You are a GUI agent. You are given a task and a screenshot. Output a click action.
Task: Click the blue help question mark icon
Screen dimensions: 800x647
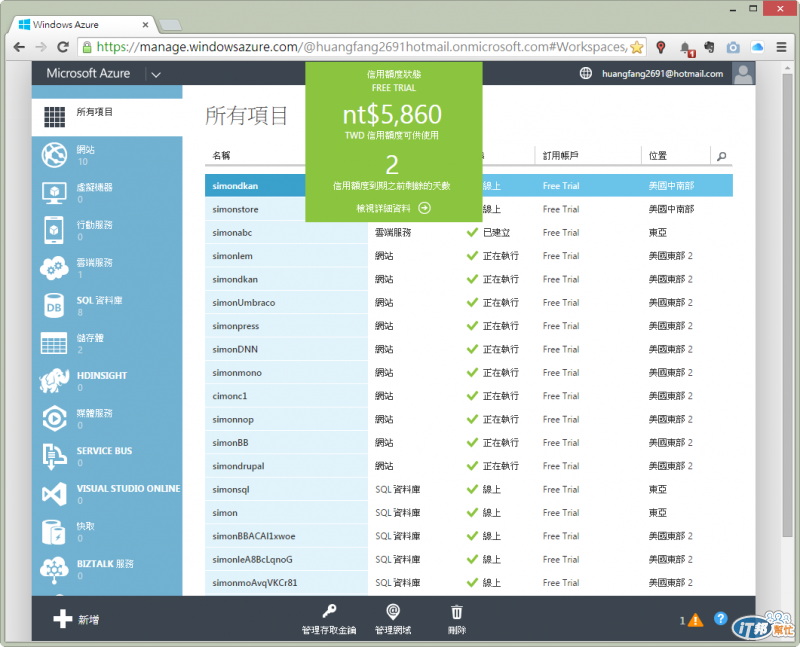(x=720, y=618)
